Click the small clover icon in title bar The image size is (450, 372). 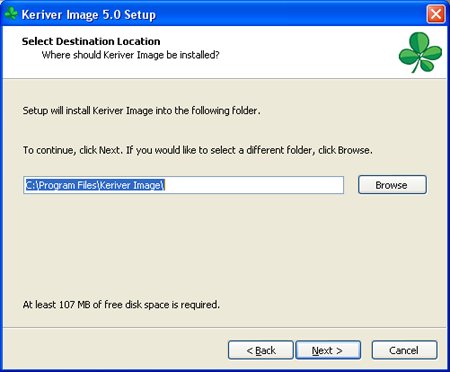click(x=11, y=14)
